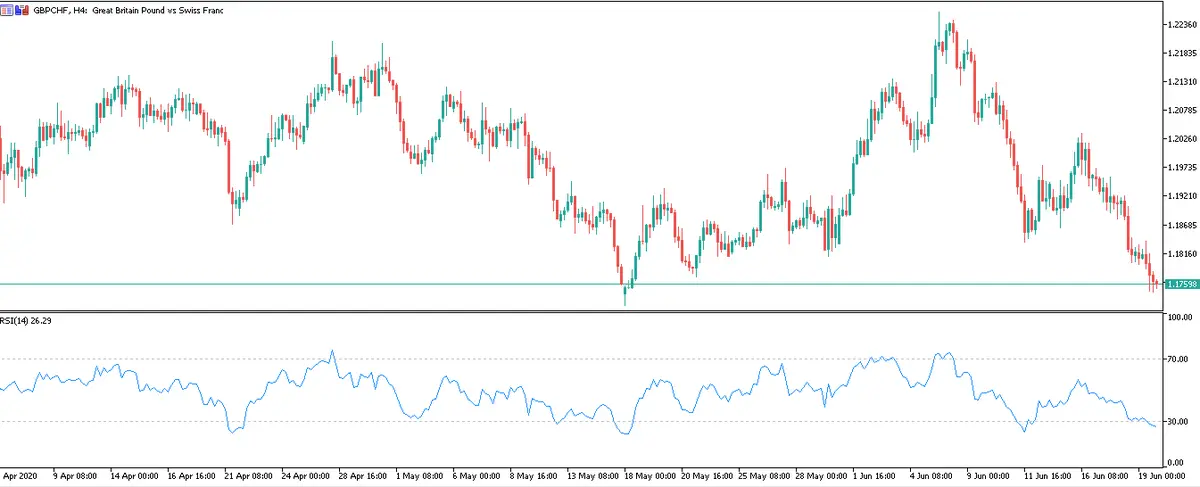Click the RSI 30.00 oversold level label
The image size is (1200, 487).
[x=1180, y=421]
